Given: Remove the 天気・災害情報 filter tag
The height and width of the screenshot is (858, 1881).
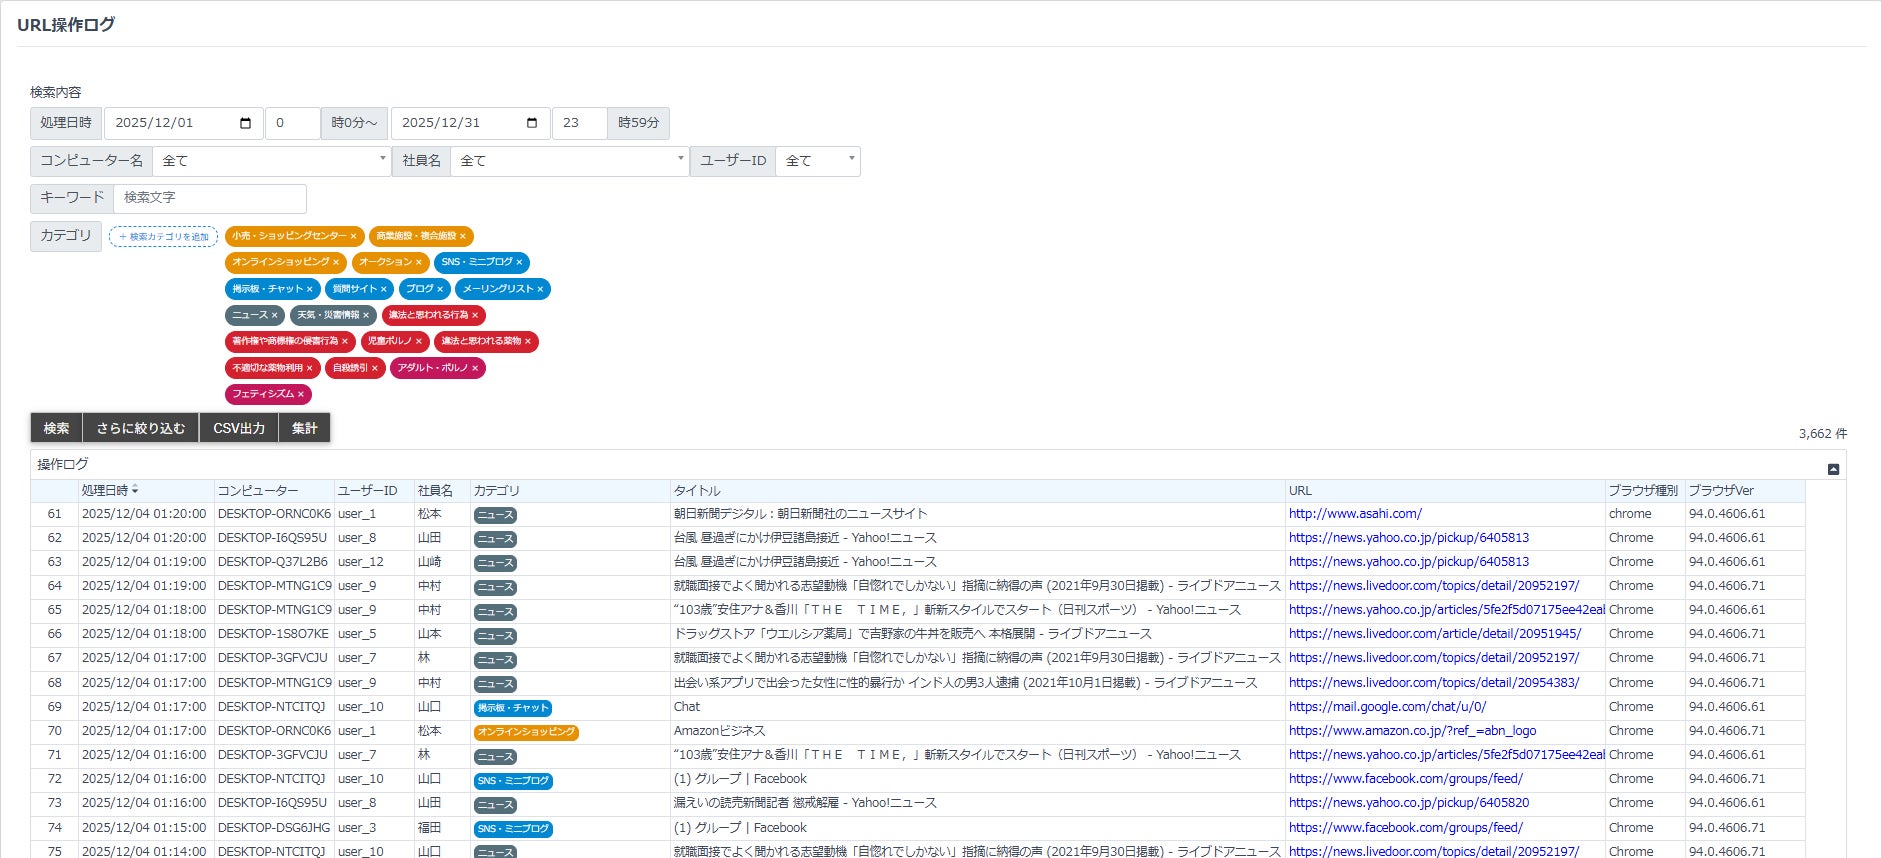Looking at the screenshot, I should 366,315.
